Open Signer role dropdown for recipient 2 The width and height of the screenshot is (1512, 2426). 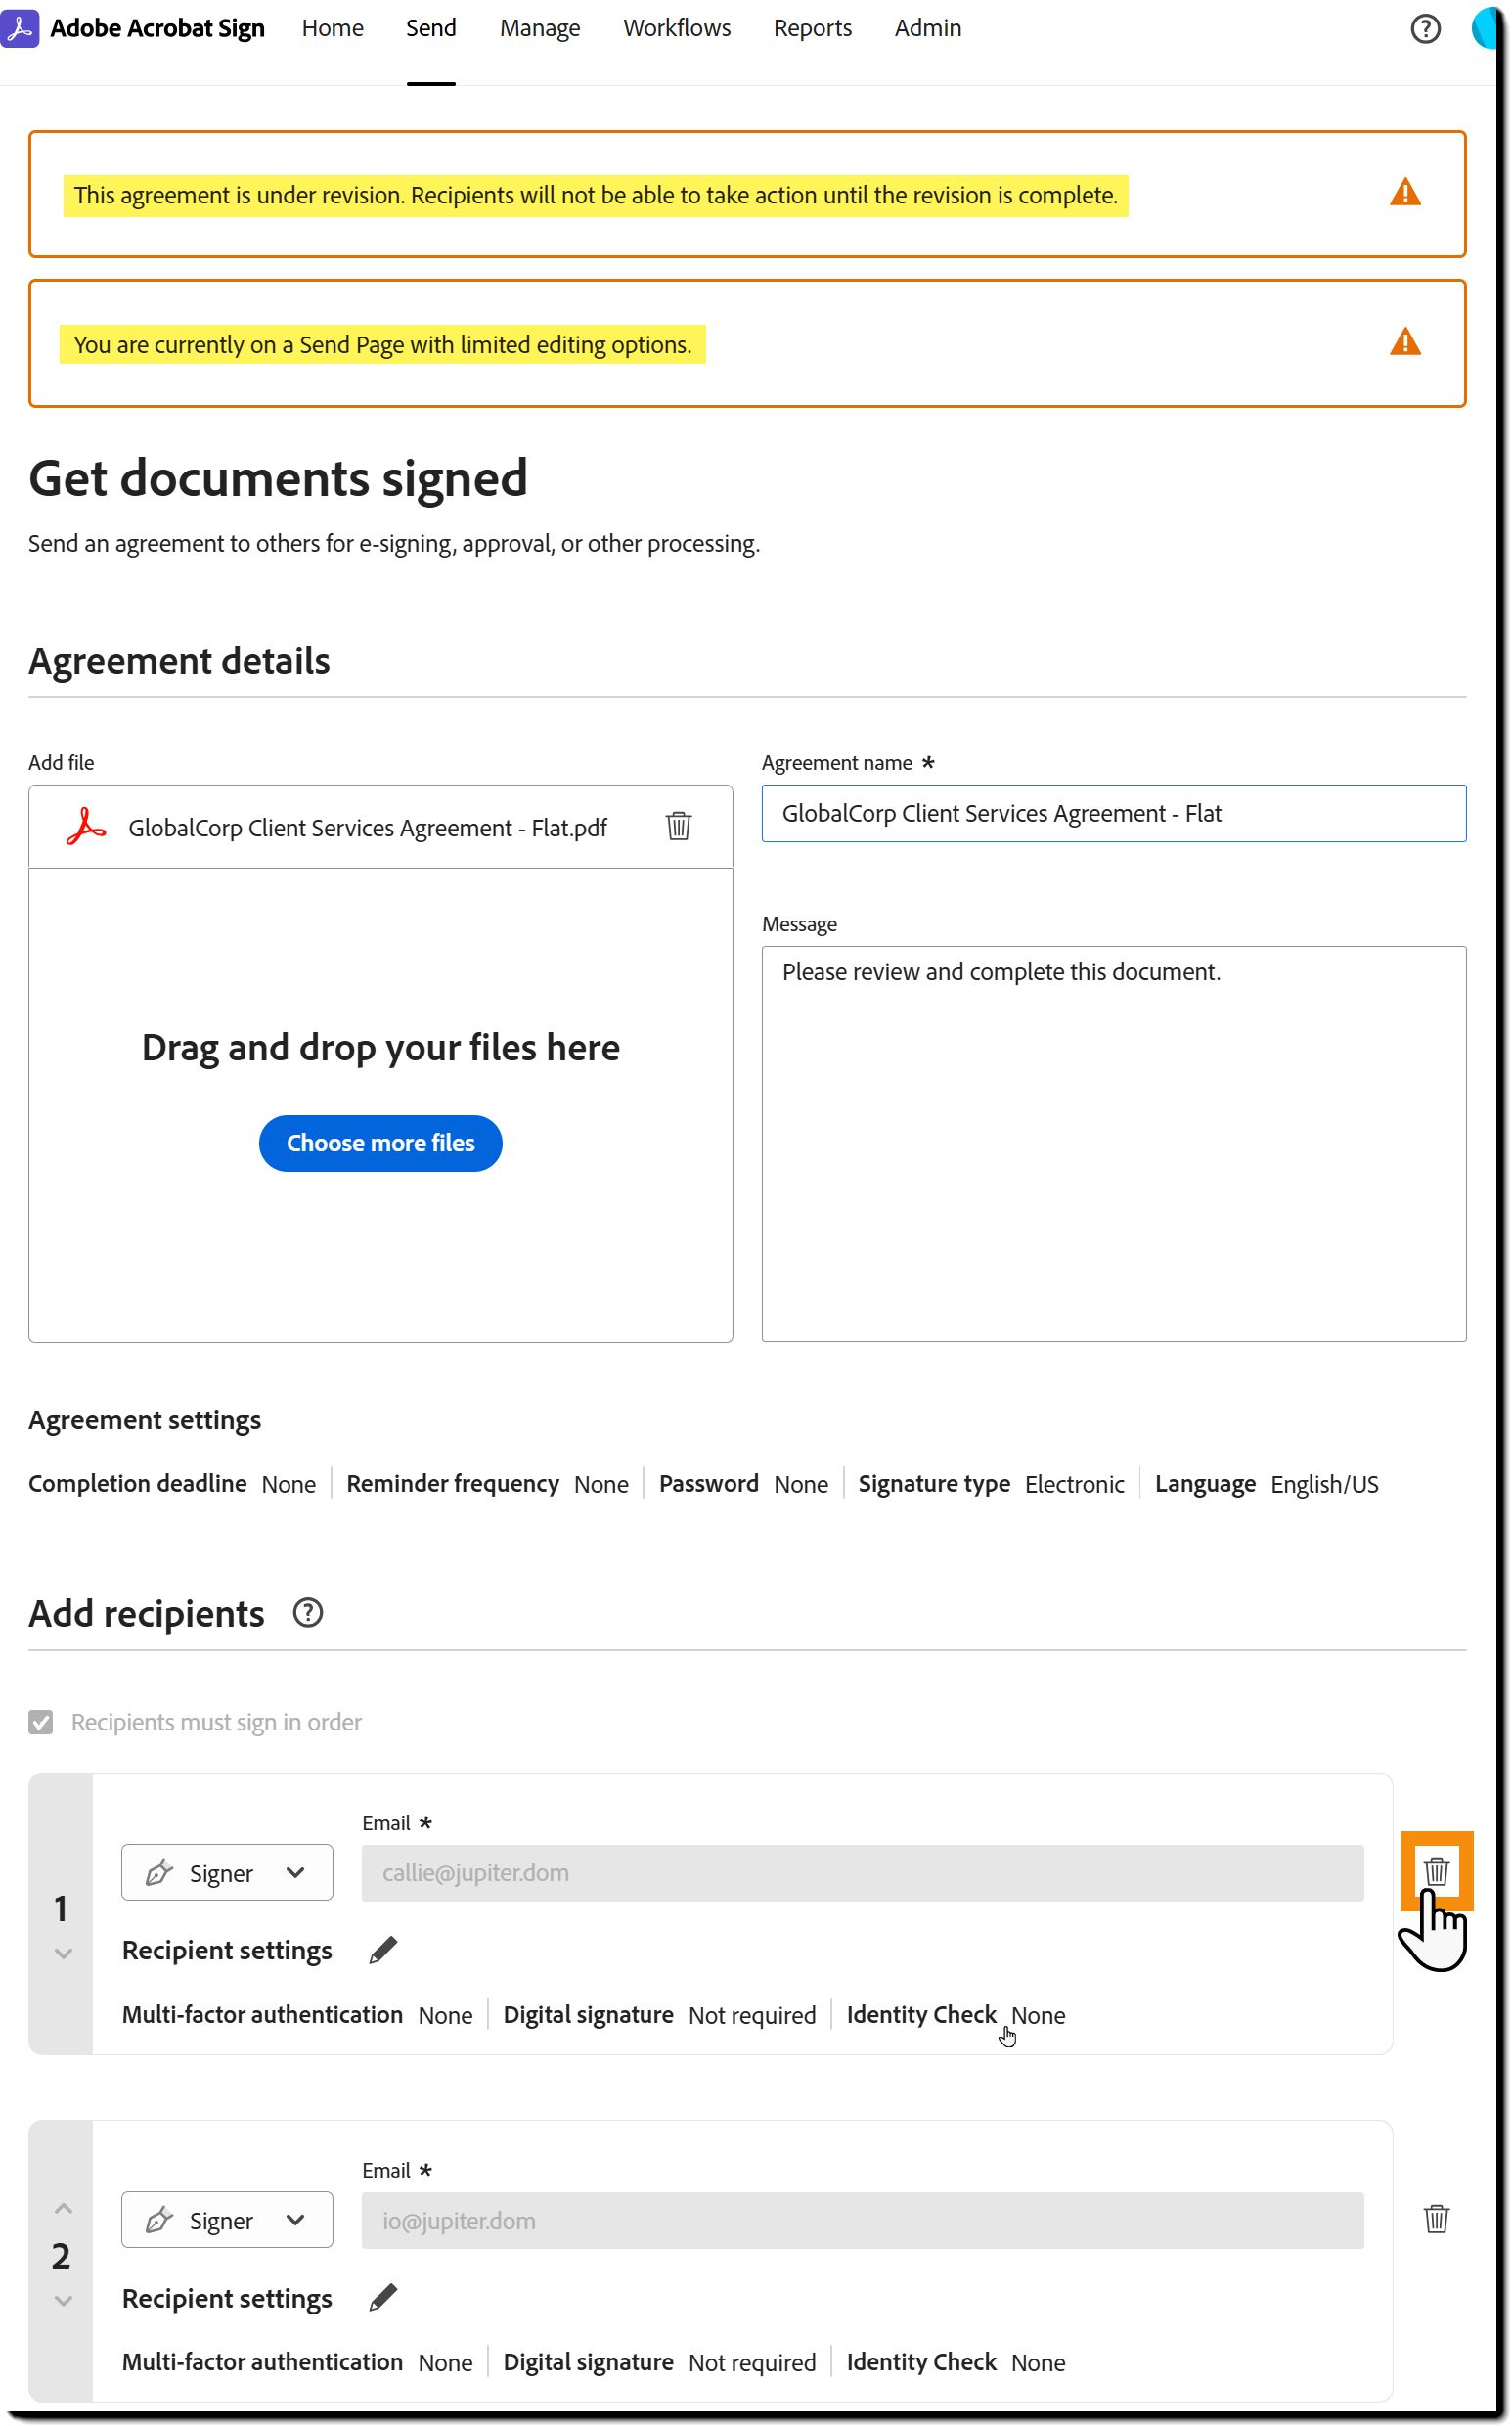tap(227, 2221)
